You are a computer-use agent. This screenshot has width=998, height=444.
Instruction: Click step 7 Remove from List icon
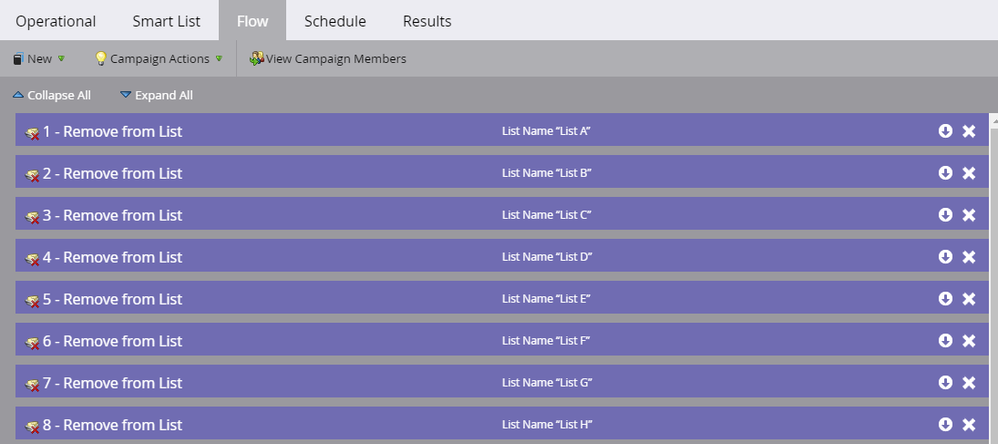tap(32, 384)
